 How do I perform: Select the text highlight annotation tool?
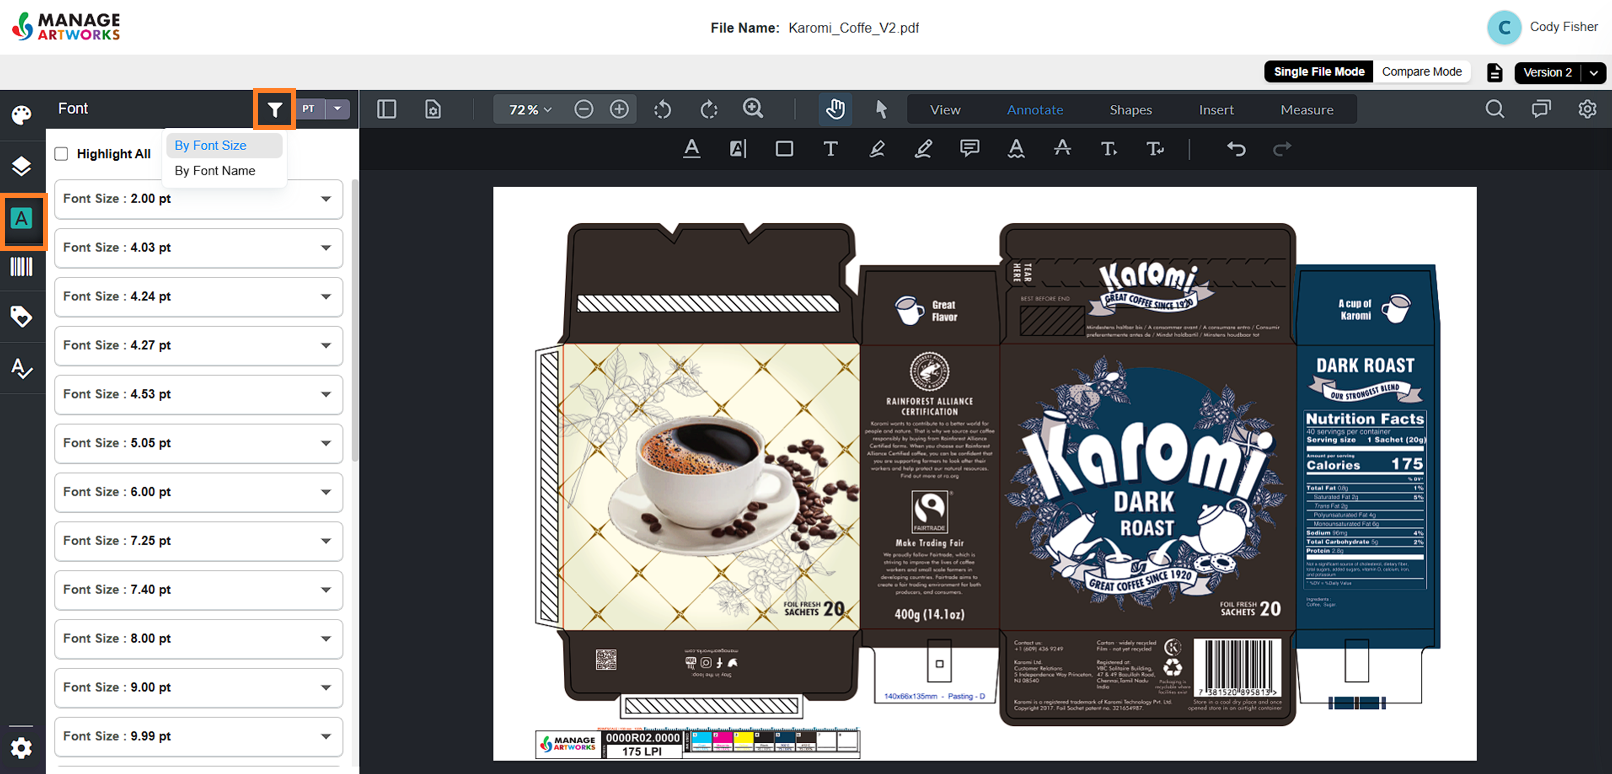738,149
